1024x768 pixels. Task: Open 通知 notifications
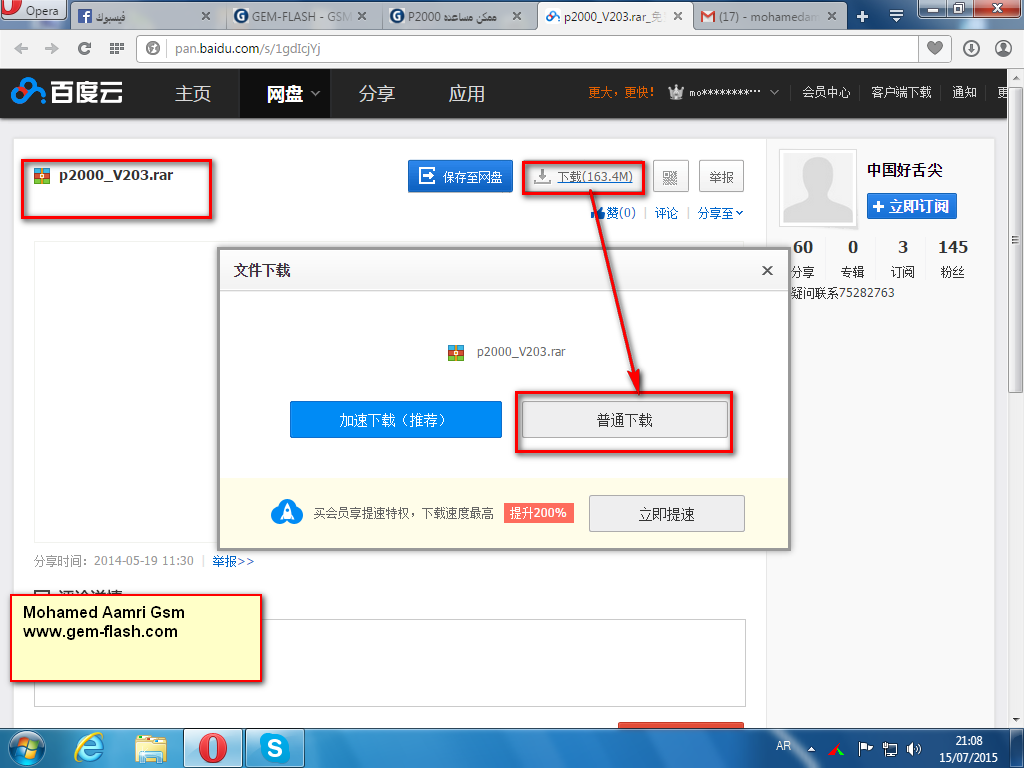click(964, 93)
